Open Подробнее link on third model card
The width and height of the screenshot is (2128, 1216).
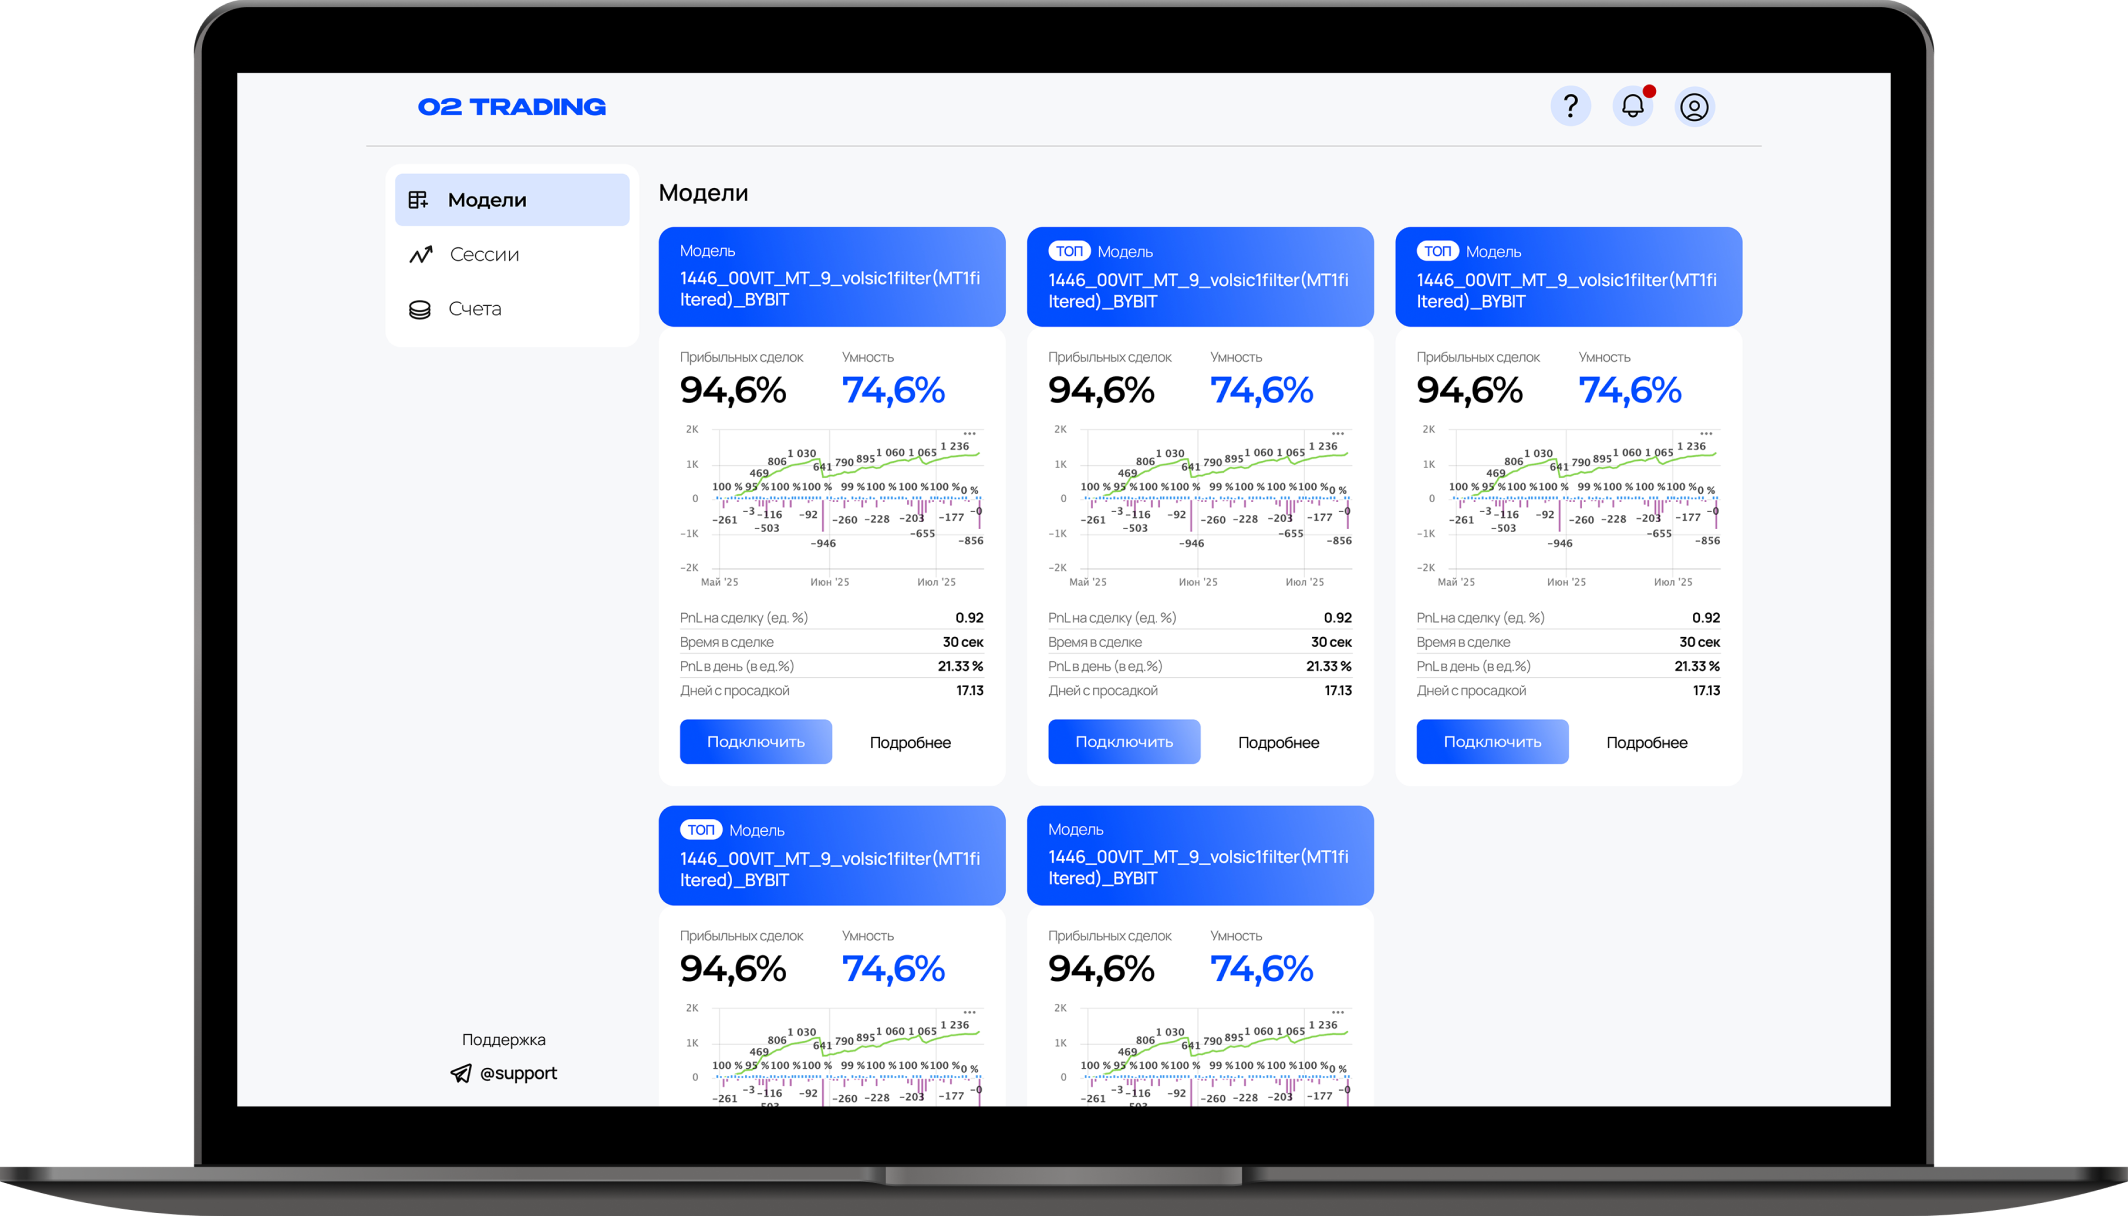(x=1646, y=743)
